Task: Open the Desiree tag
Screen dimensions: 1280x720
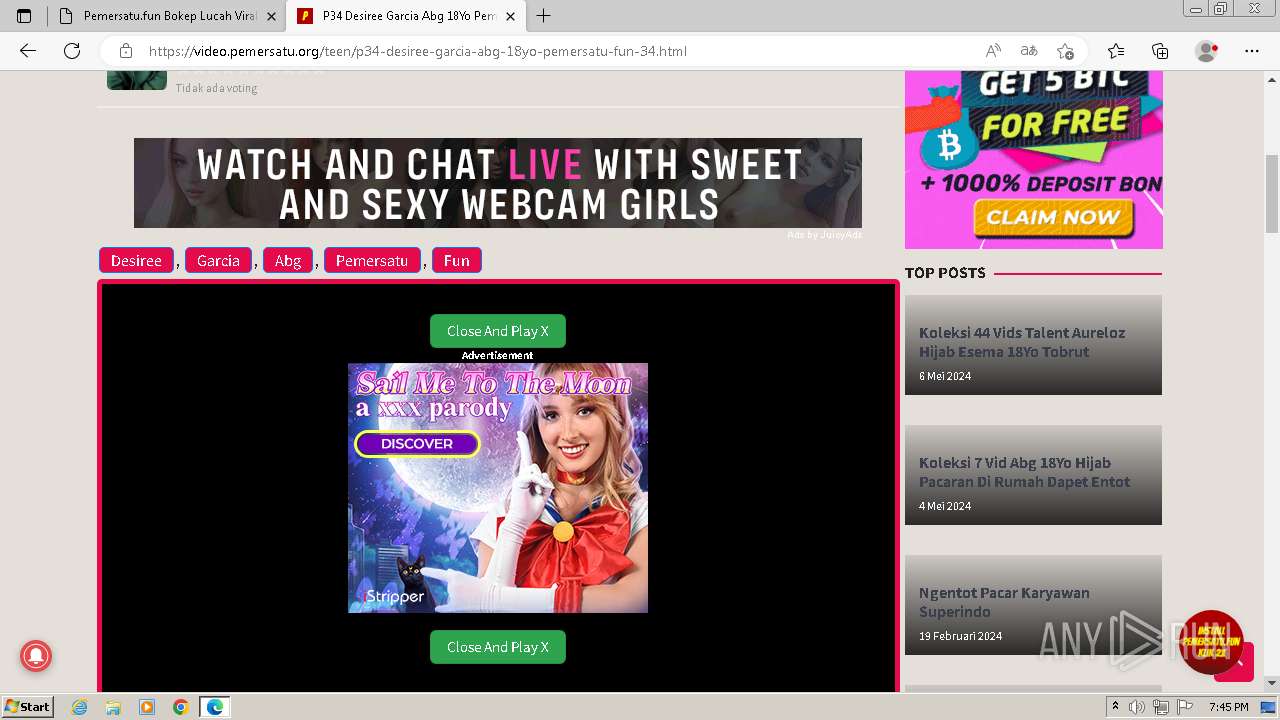Action: [x=136, y=260]
